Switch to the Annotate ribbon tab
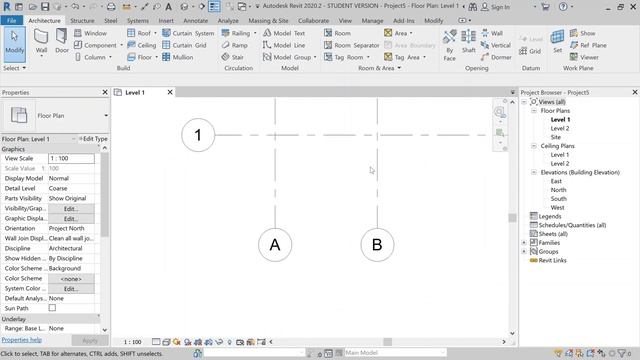This screenshot has height=360, width=640. [x=196, y=20]
